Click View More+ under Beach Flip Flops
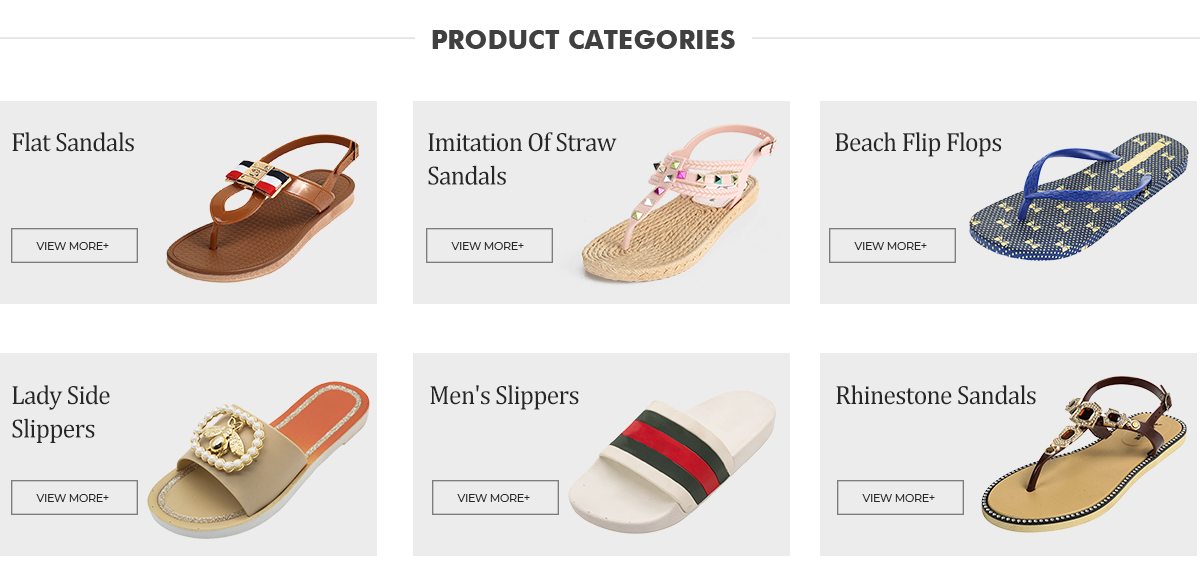 (892, 246)
